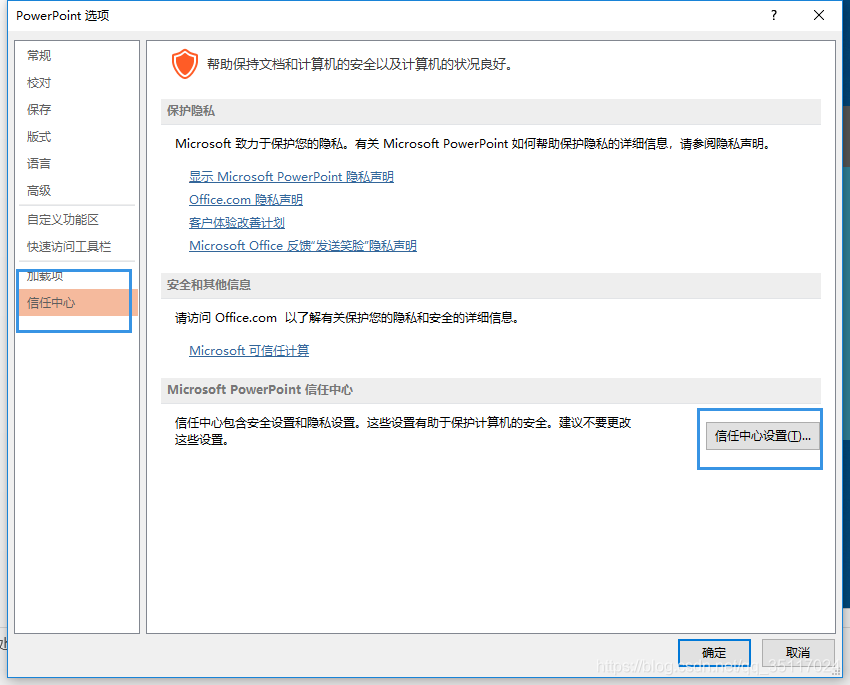The width and height of the screenshot is (850, 685).
Task: Click the text starting 请访问 Office.com
Action: pyautogui.click(x=347, y=318)
